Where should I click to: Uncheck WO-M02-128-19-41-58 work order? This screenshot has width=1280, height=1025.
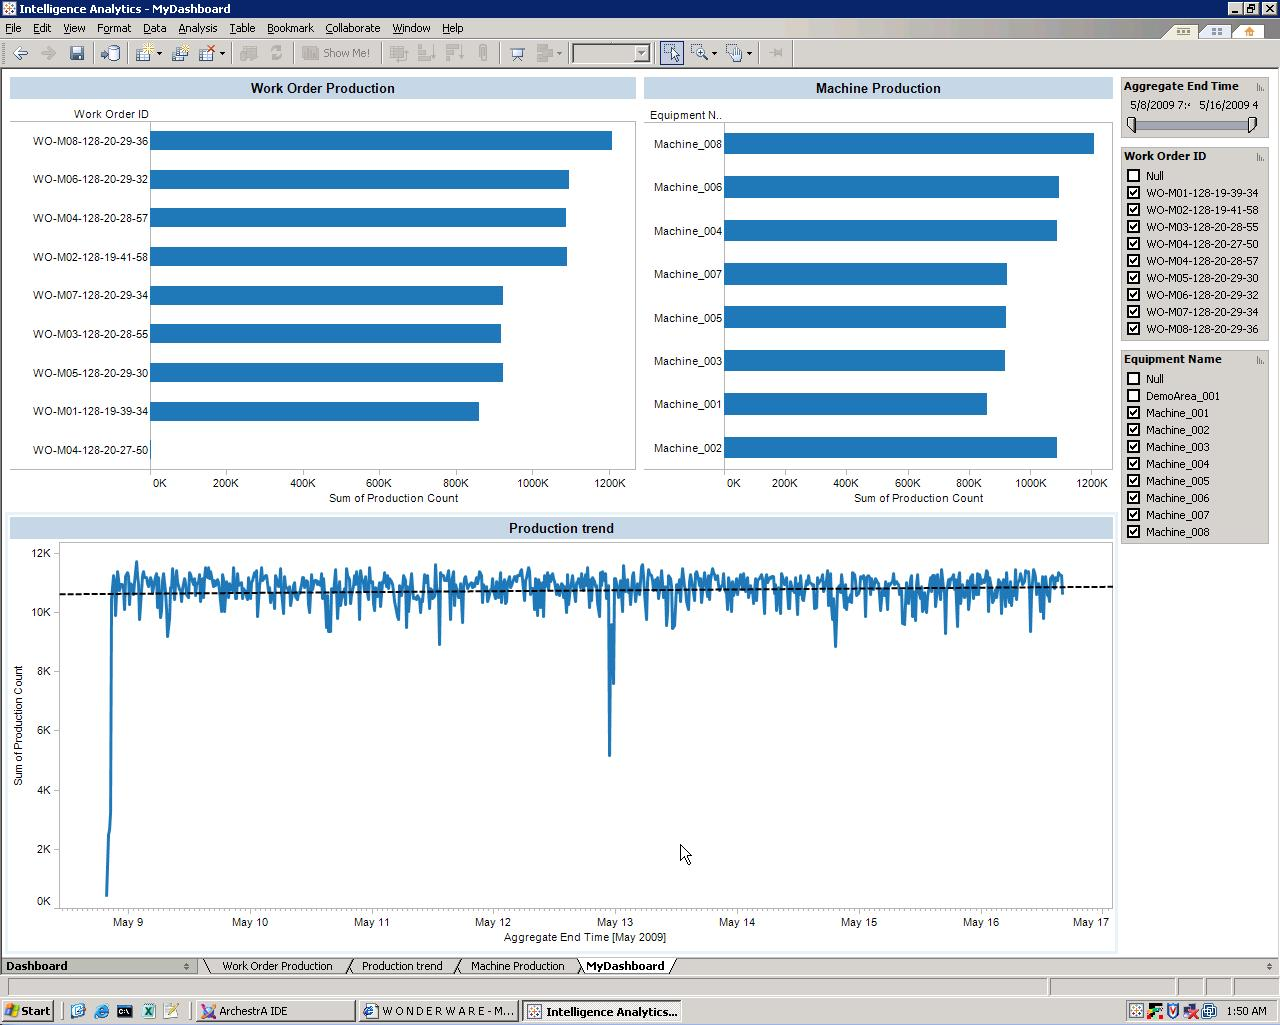(x=1134, y=209)
